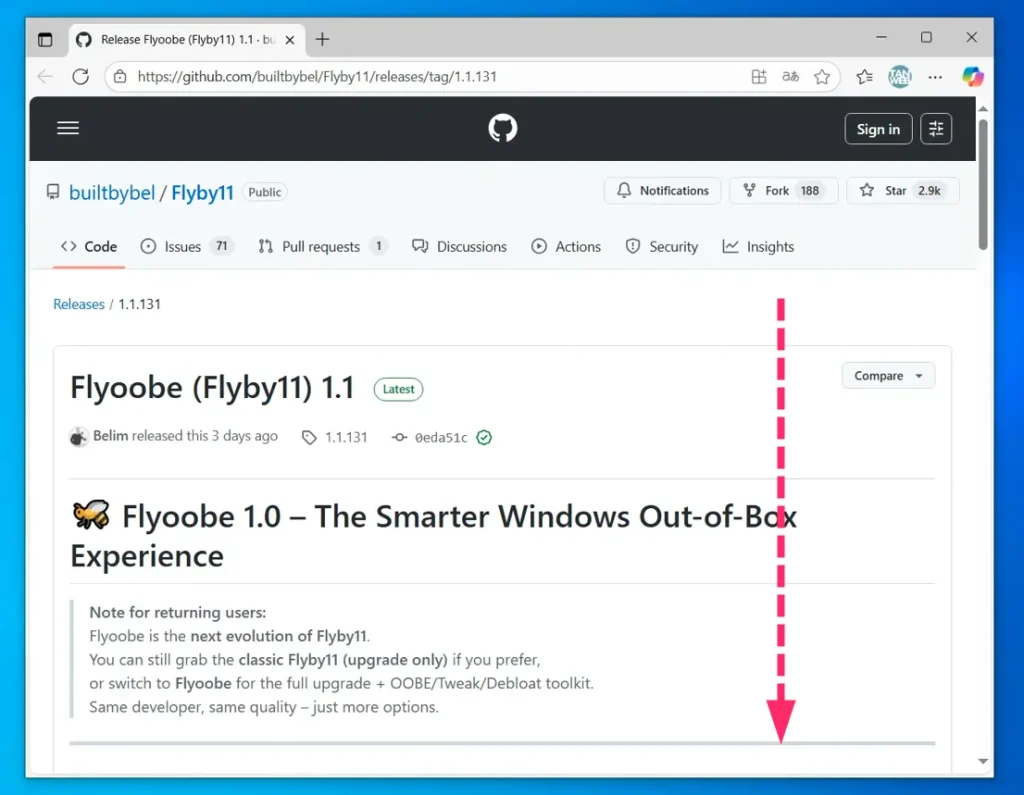
Task: Click the repository icon beside builtbybel
Action: click(x=53, y=192)
